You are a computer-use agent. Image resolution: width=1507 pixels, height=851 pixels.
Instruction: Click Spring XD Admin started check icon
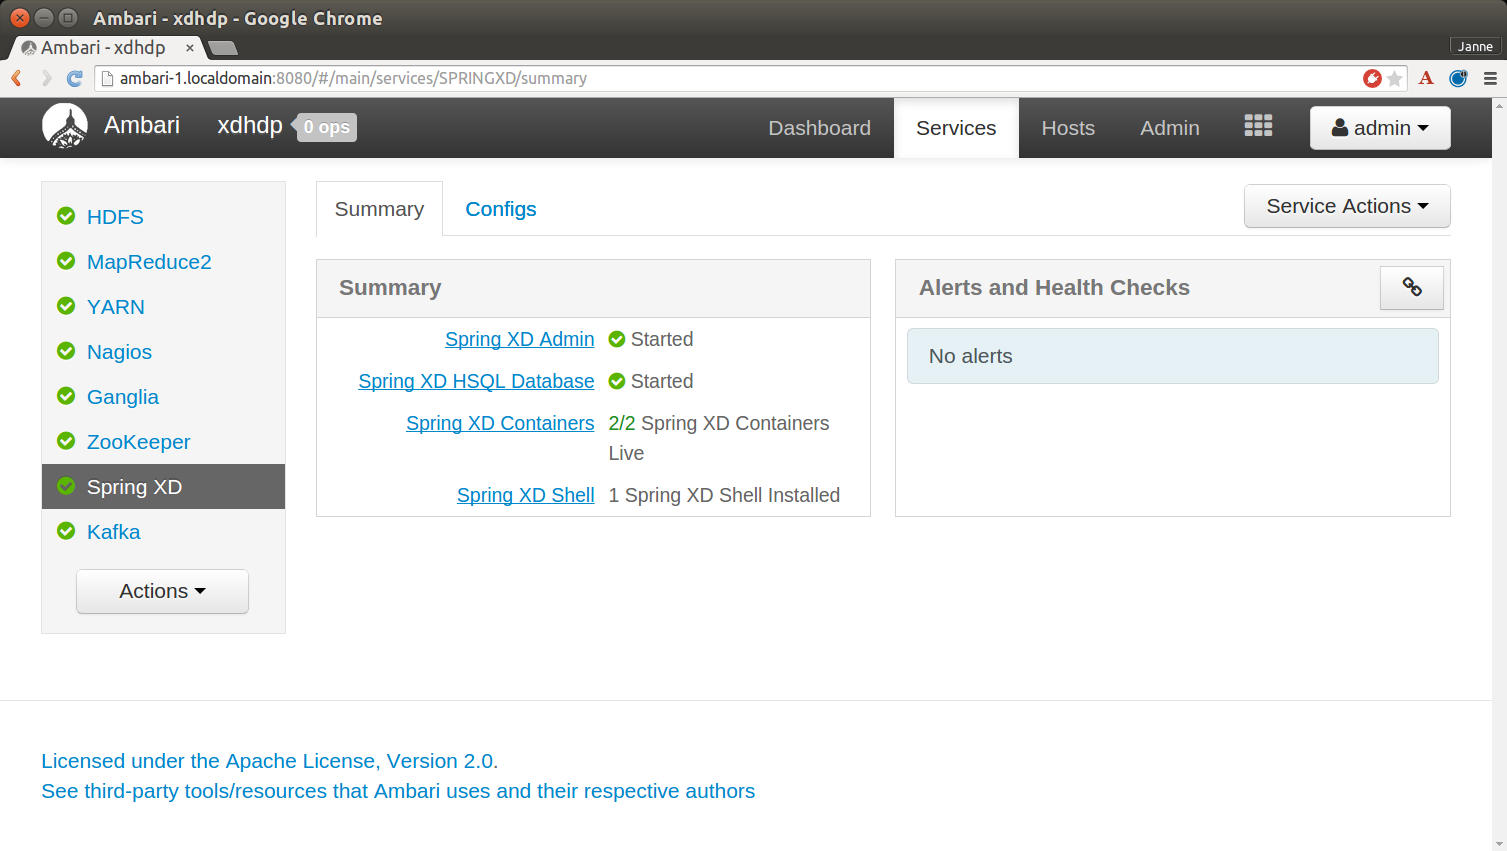617,339
